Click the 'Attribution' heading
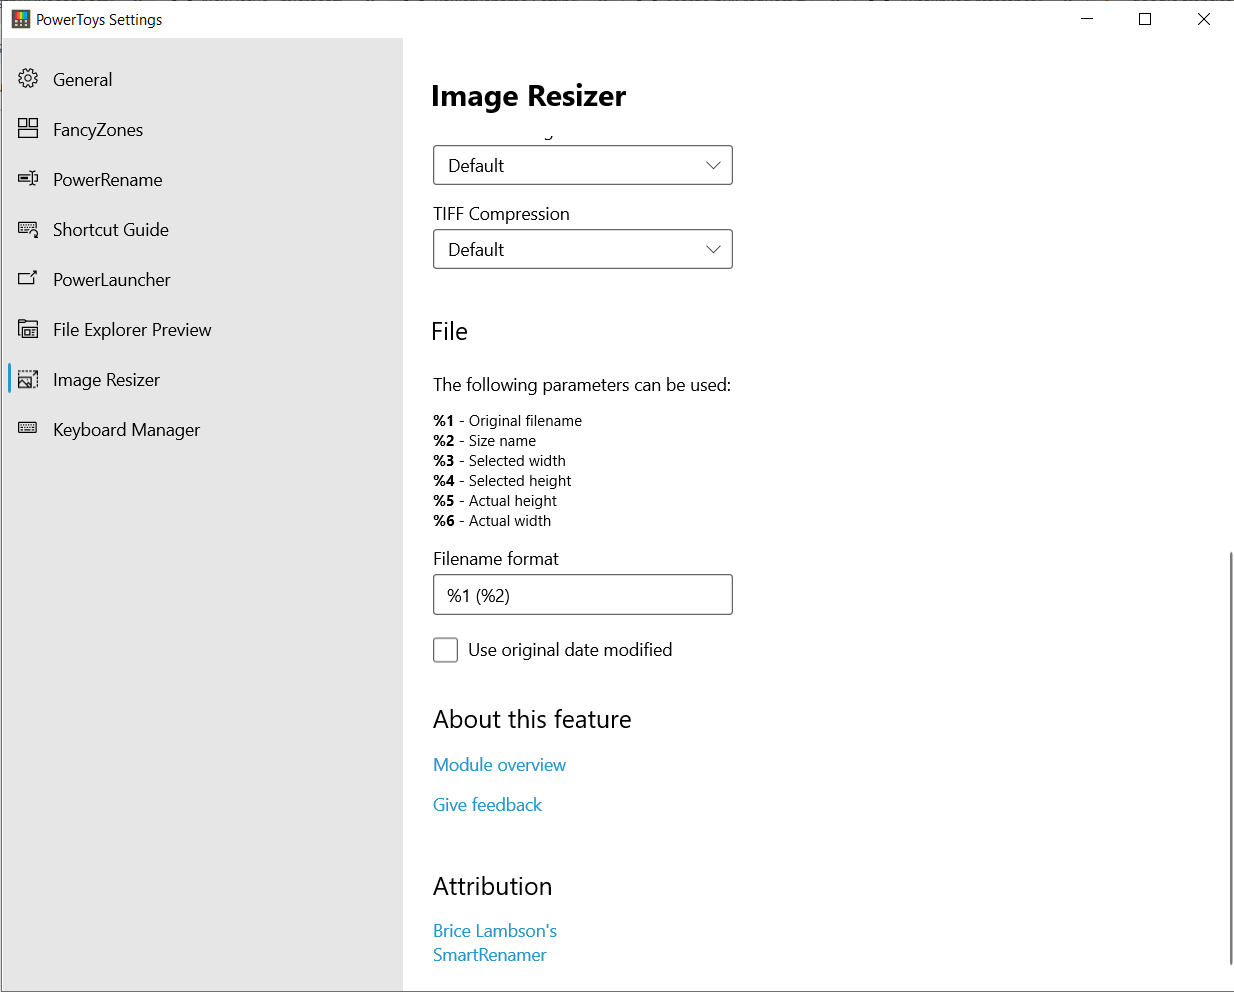Image resolution: width=1234 pixels, height=992 pixels. (x=492, y=887)
